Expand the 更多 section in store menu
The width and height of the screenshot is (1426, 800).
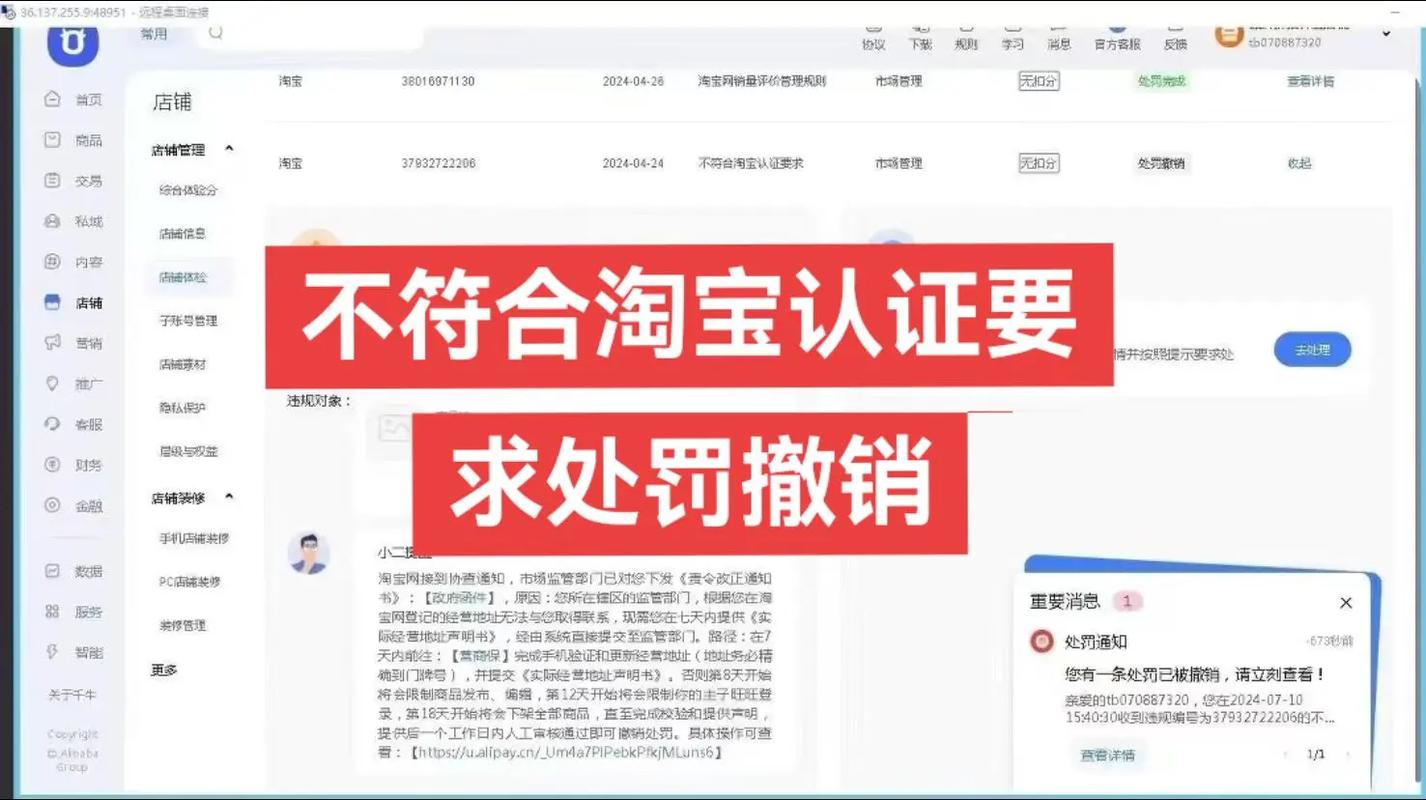click(163, 670)
